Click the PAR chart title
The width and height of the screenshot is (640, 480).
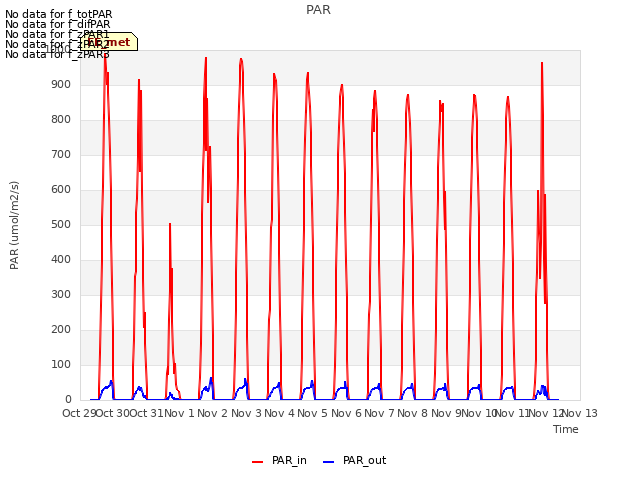[x=318, y=10]
